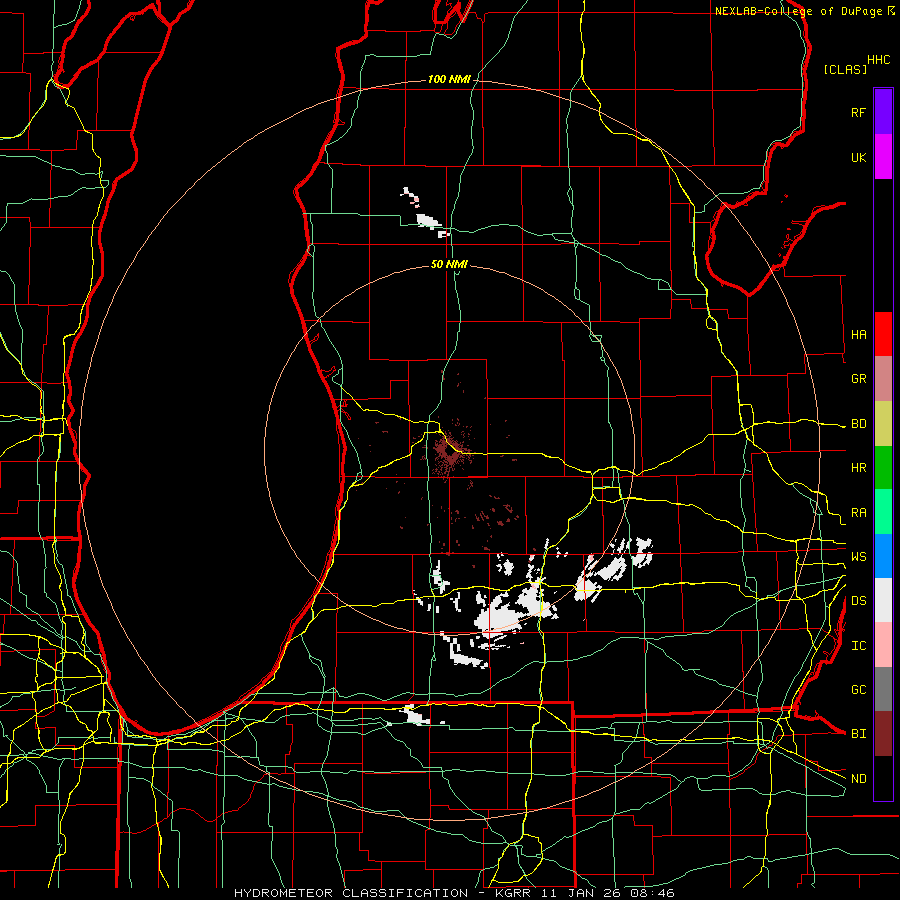900x900 pixels.
Task: Click the magenta UK legend color swatch
Action: [883, 157]
